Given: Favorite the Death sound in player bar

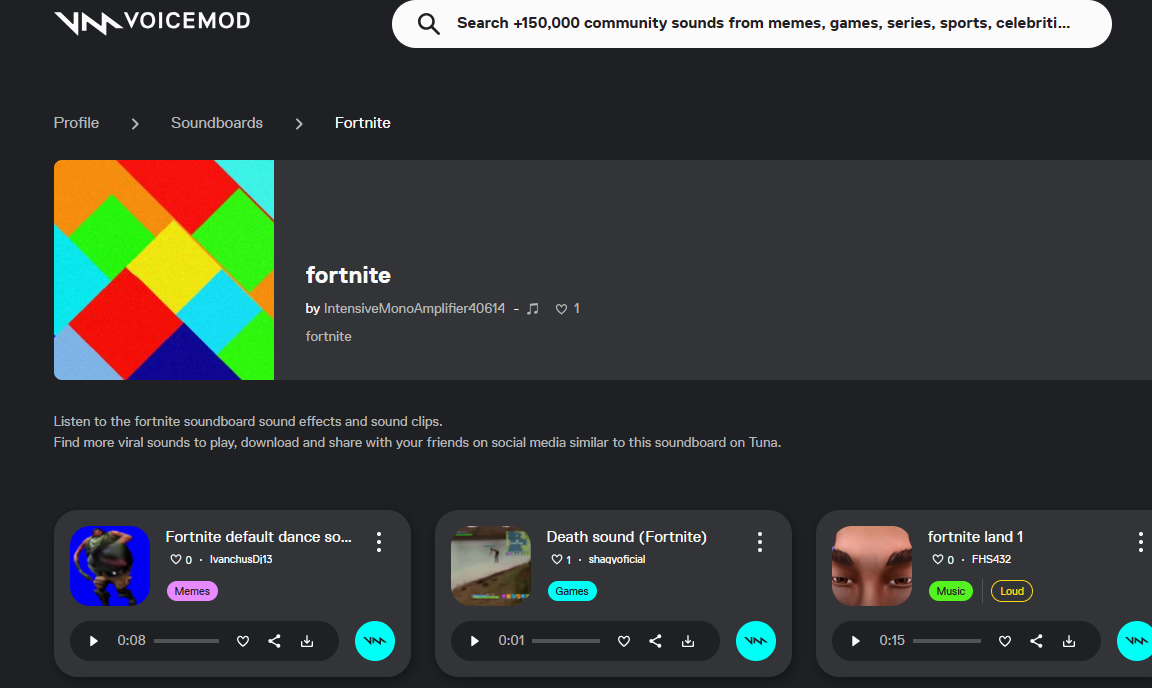Looking at the screenshot, I should 624,641.
